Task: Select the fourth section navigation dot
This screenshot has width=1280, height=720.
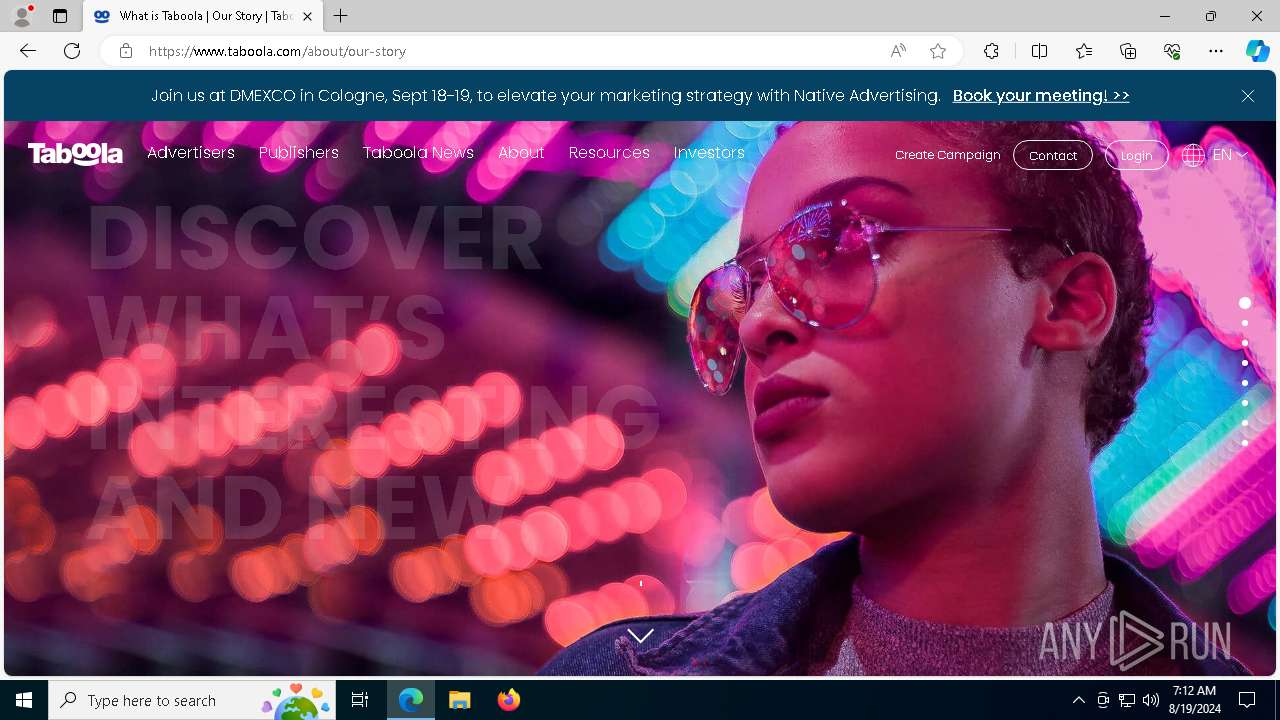Action: click(x=1245, y=363)
